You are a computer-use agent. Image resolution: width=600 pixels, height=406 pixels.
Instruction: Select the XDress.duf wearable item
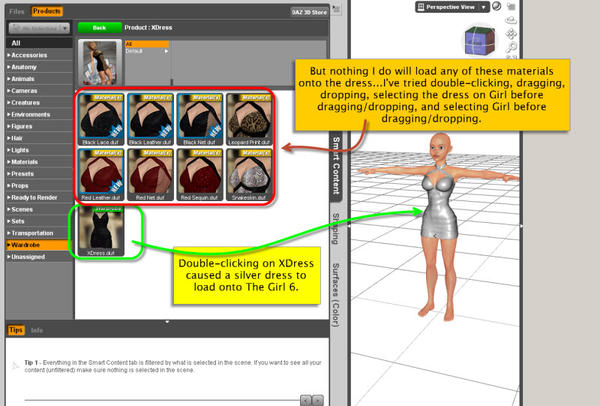click(101, 231)
